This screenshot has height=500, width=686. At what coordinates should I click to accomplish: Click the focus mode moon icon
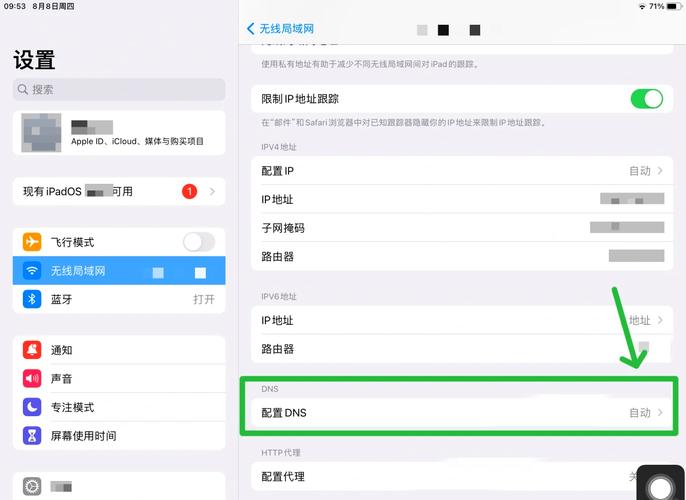click(x=32, y=407)
